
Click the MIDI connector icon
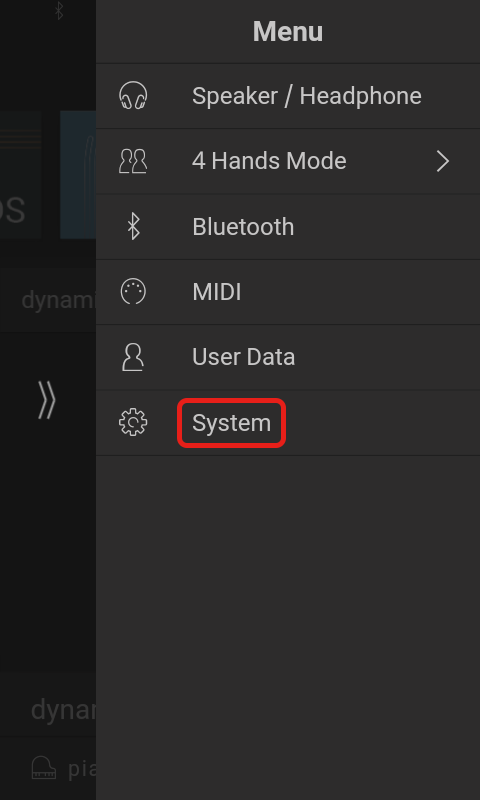[x=133, y=292]
